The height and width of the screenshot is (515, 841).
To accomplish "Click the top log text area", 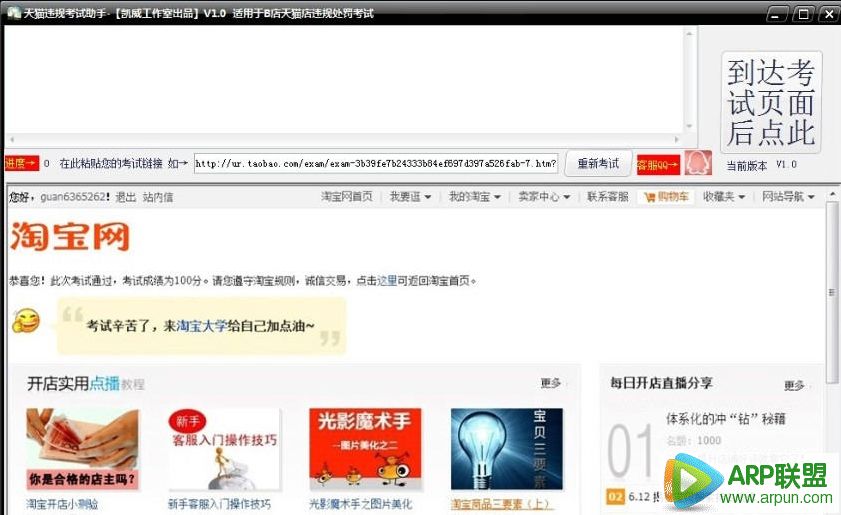I will (x=343, y=79).
